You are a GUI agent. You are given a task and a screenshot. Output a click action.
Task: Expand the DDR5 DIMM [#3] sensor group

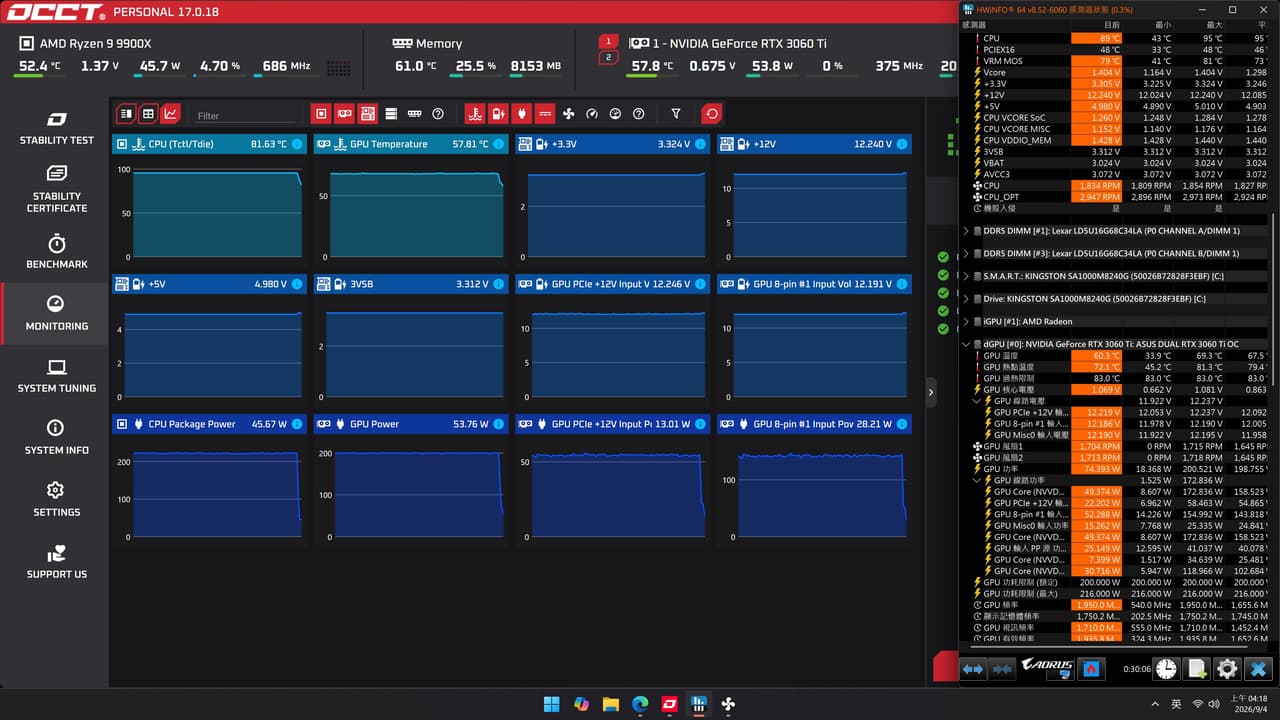point(966,254)
